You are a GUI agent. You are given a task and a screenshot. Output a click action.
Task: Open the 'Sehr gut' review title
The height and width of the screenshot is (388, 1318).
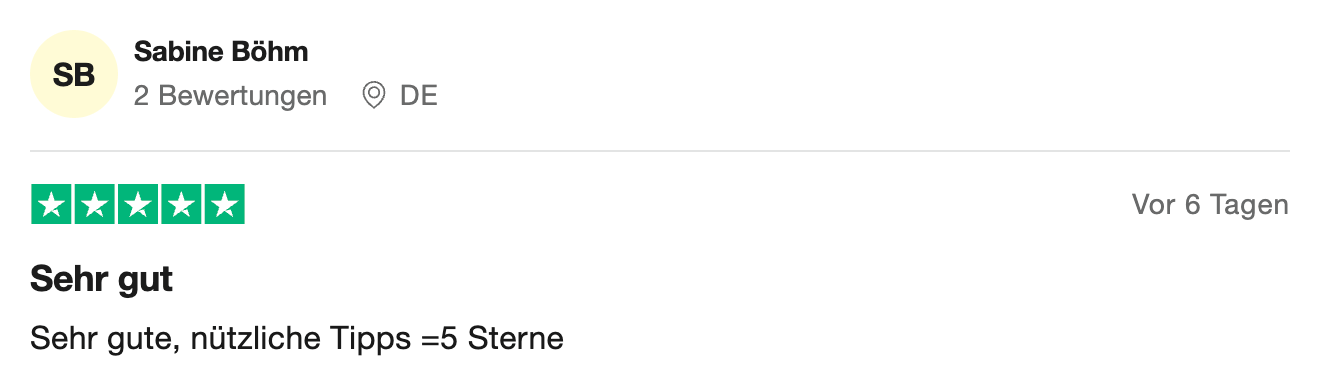pos(102,279)
